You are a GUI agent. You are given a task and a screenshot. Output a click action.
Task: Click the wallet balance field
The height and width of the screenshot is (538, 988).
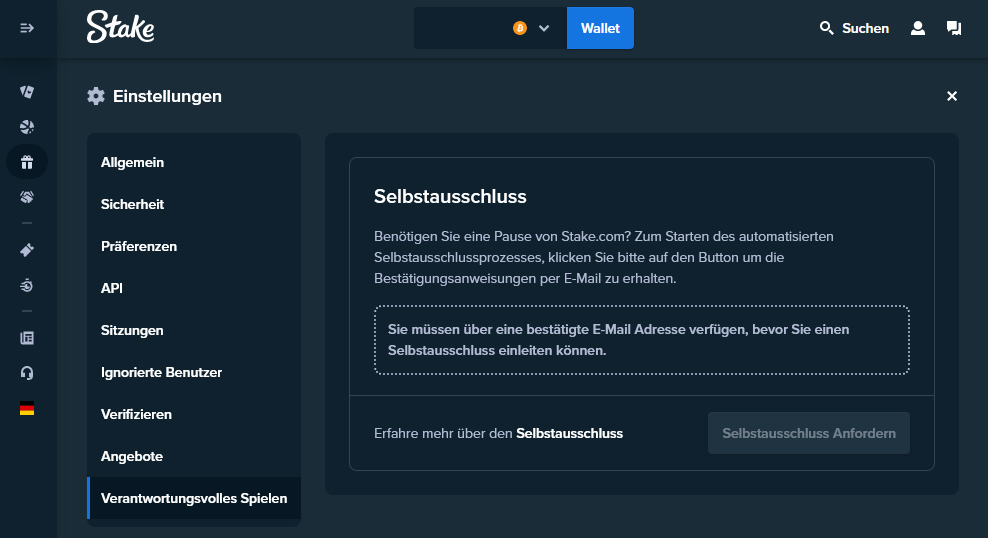point(490,28)
